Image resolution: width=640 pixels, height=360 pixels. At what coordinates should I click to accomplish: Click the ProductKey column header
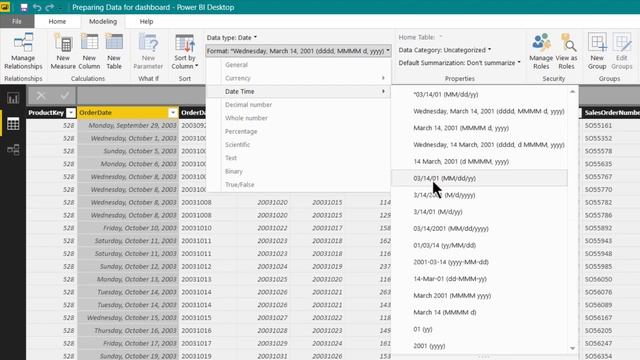(x=46, y=113)
